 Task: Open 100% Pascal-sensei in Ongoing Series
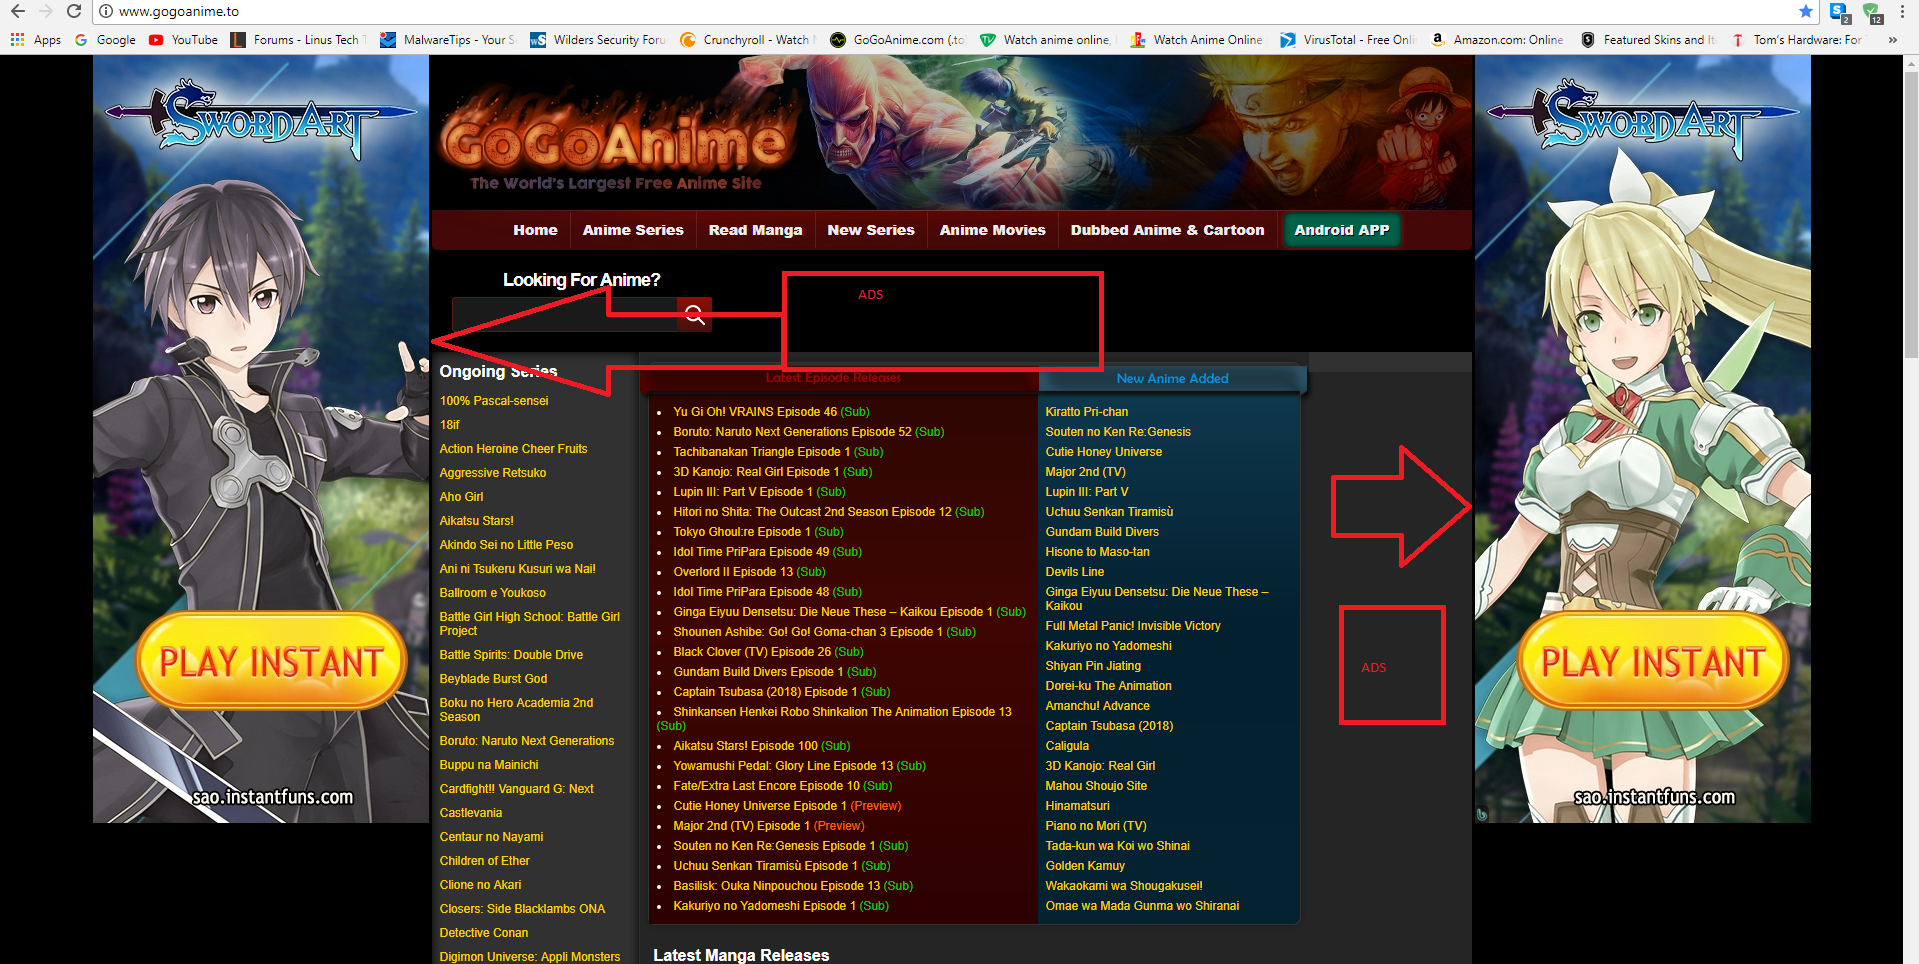click(x=494, y=401)
